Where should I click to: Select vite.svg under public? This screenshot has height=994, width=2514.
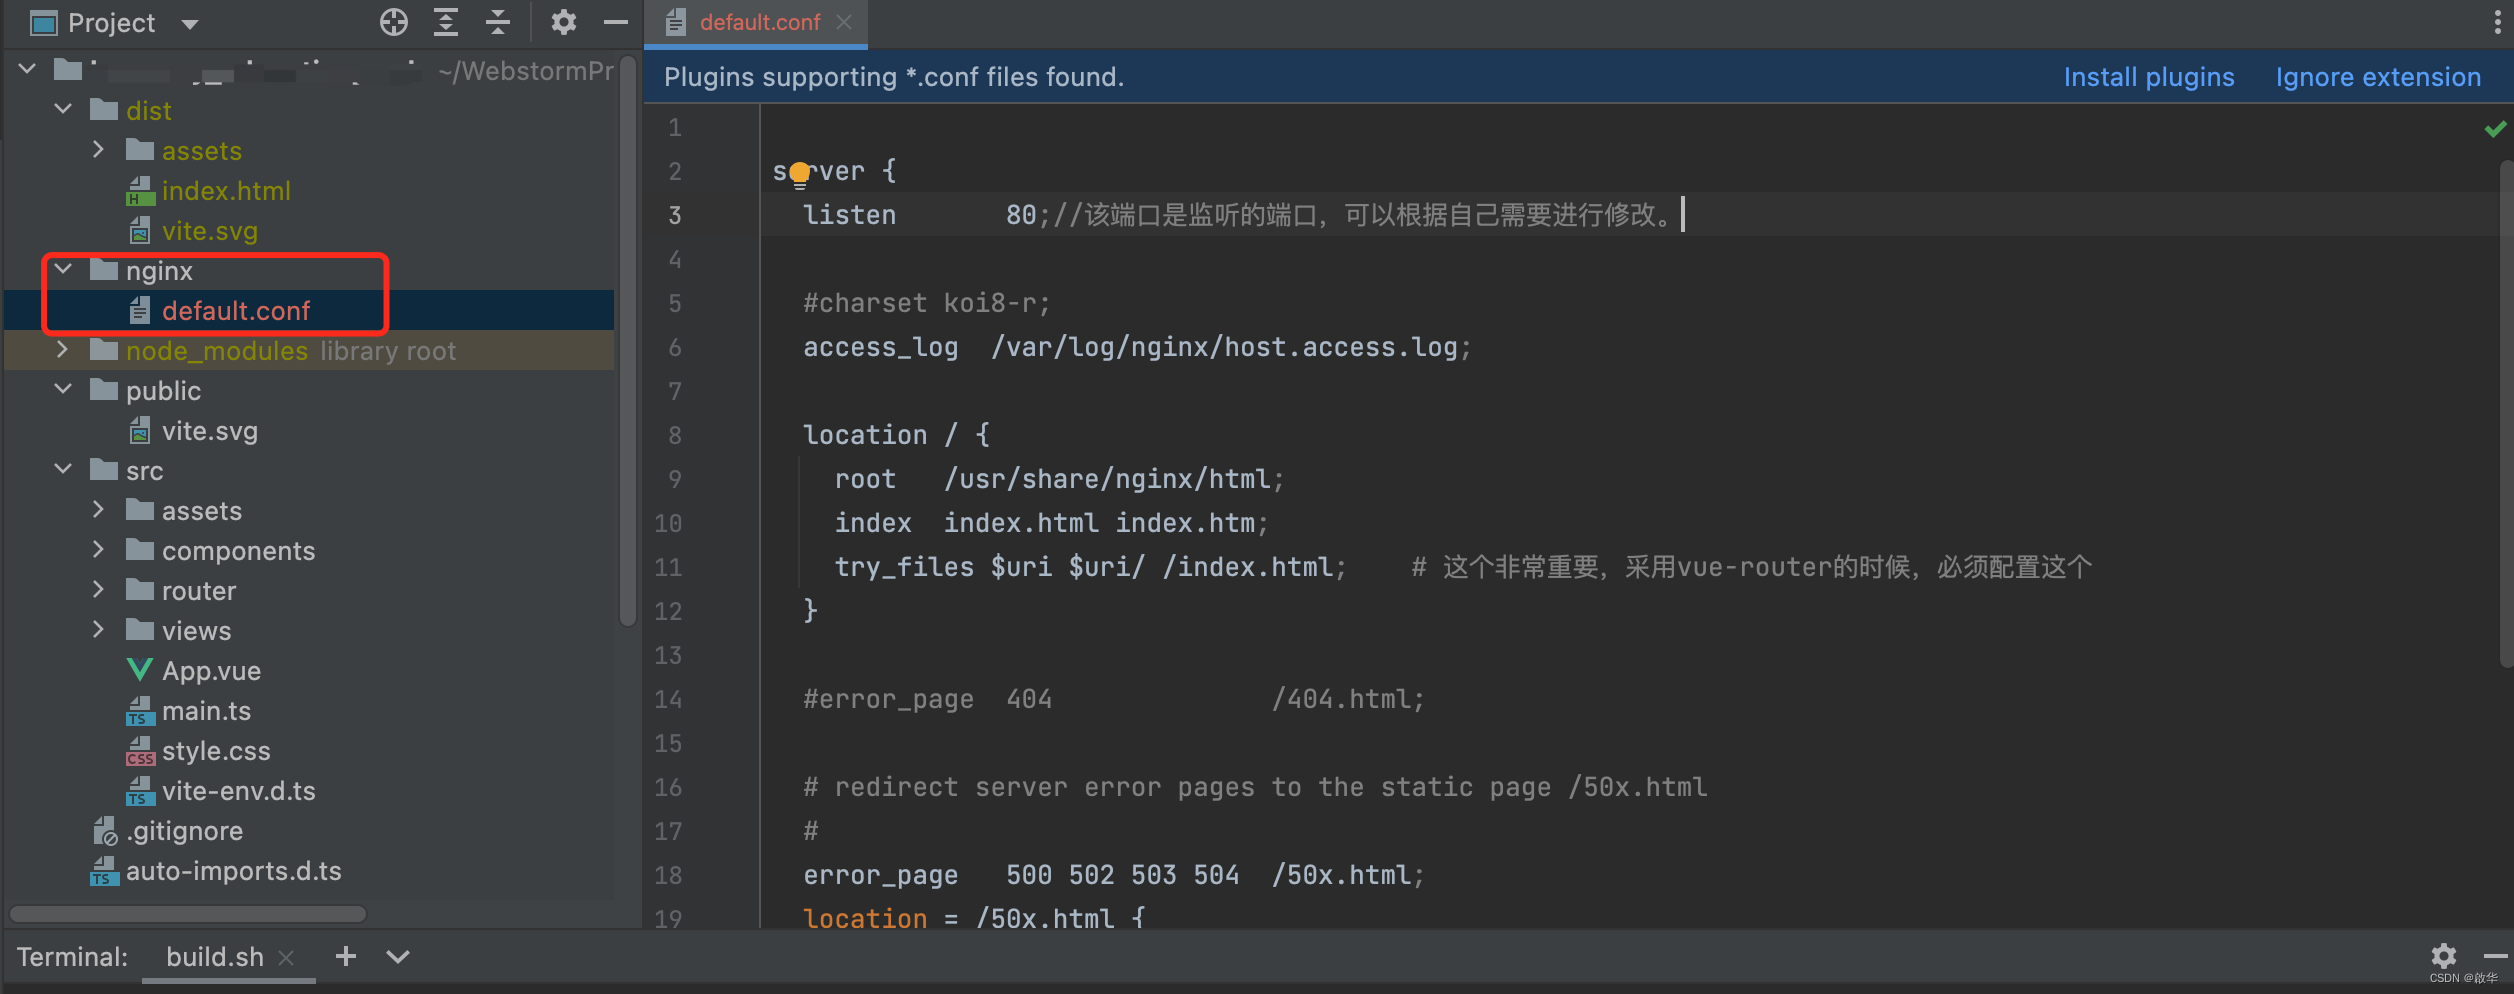point(210,431)
